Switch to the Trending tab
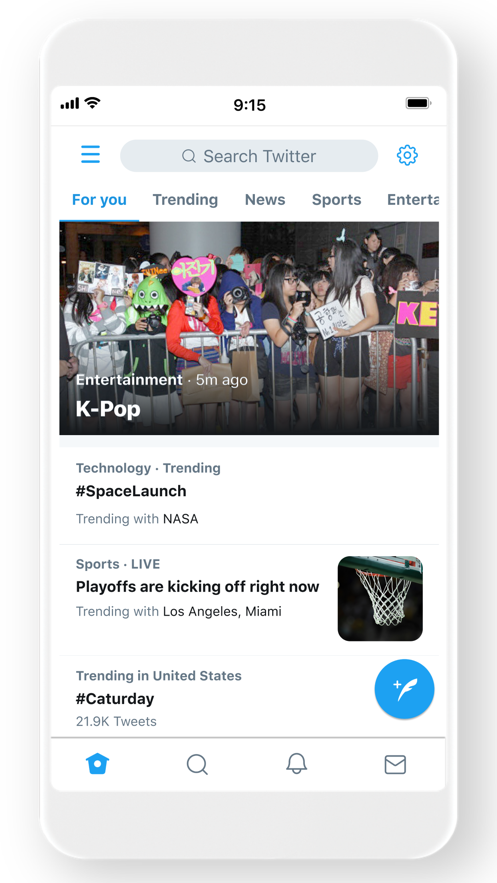Image resolution: width=497 pixels, height=883 pixels. coord(185,200)
